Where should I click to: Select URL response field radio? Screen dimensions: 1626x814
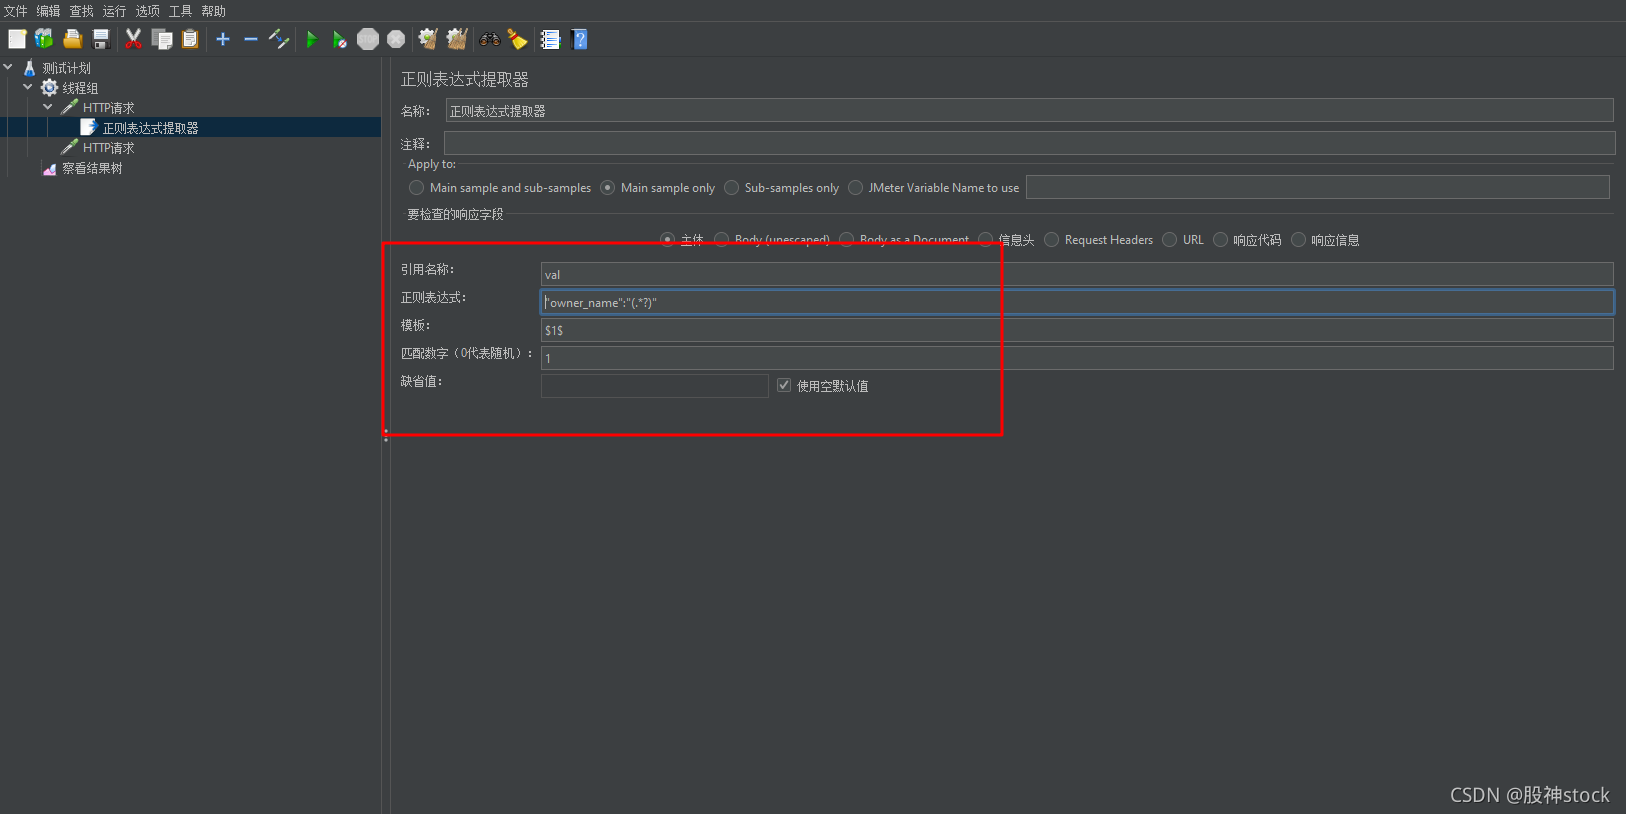1169,239
